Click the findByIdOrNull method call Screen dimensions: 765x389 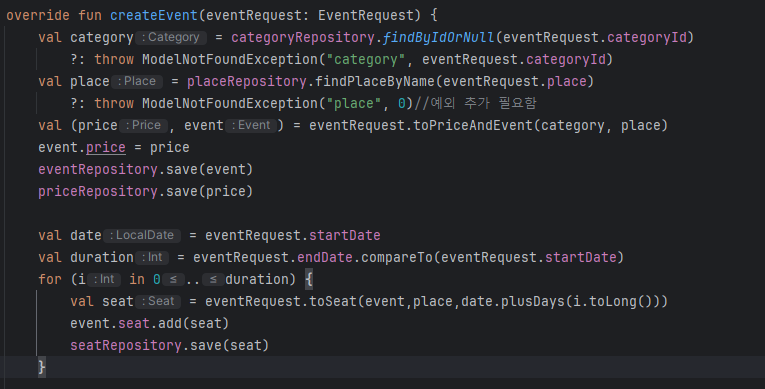click(x=438, y=38)
